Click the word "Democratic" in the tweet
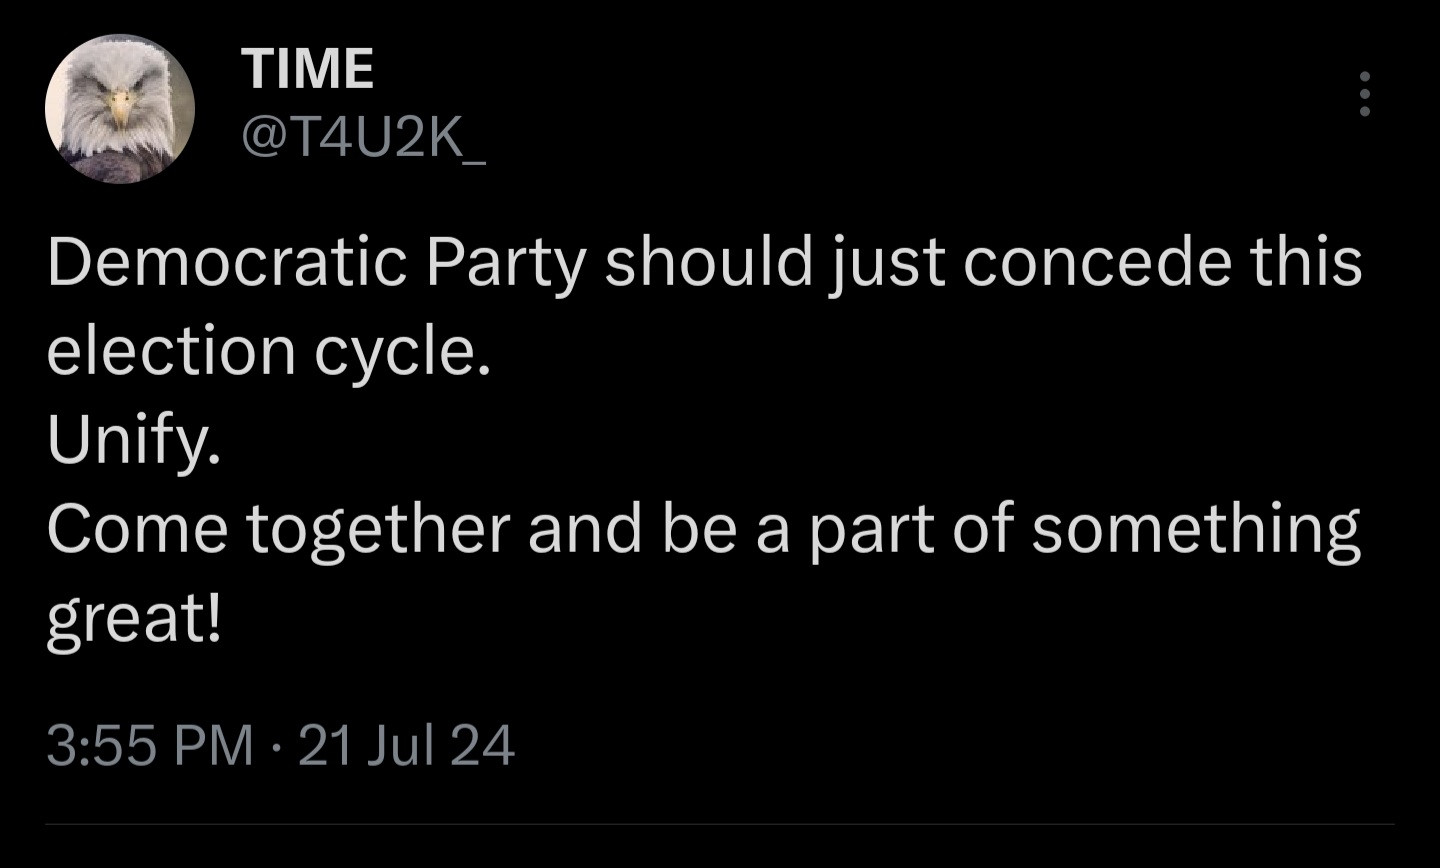 pyautogui.click(x=227, y=262)
